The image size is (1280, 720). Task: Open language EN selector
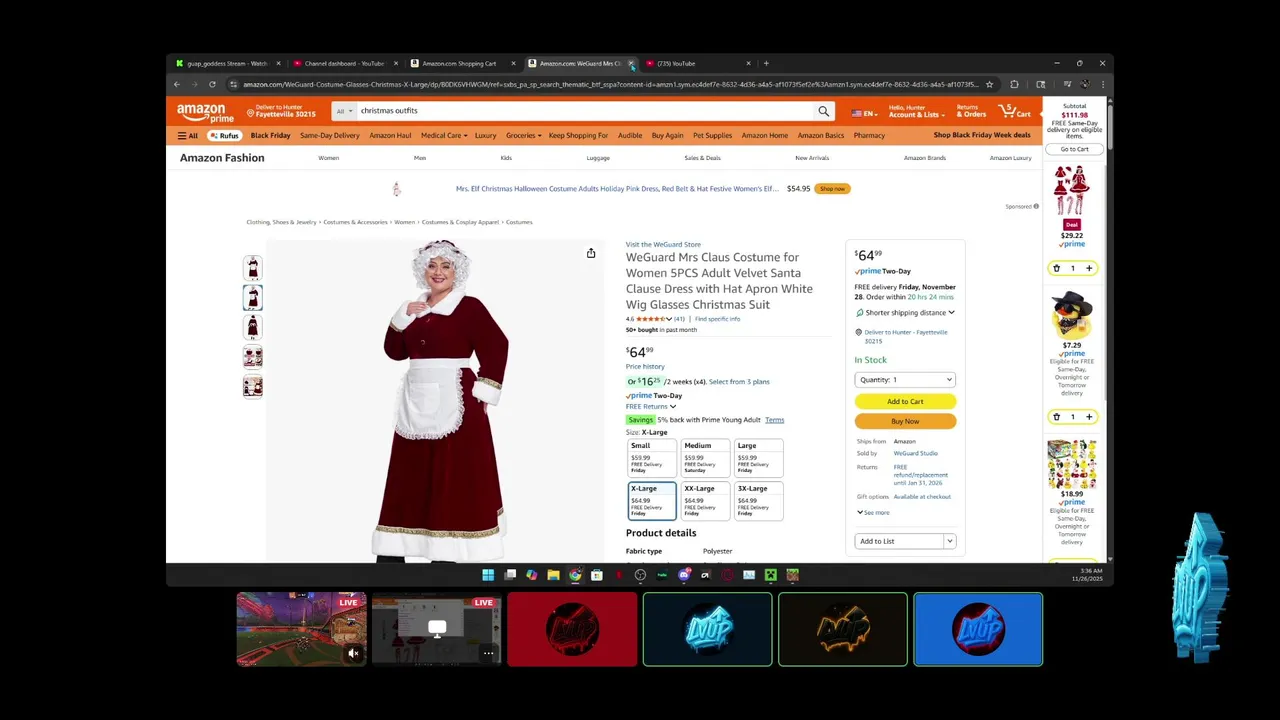(x=864, y=113)
